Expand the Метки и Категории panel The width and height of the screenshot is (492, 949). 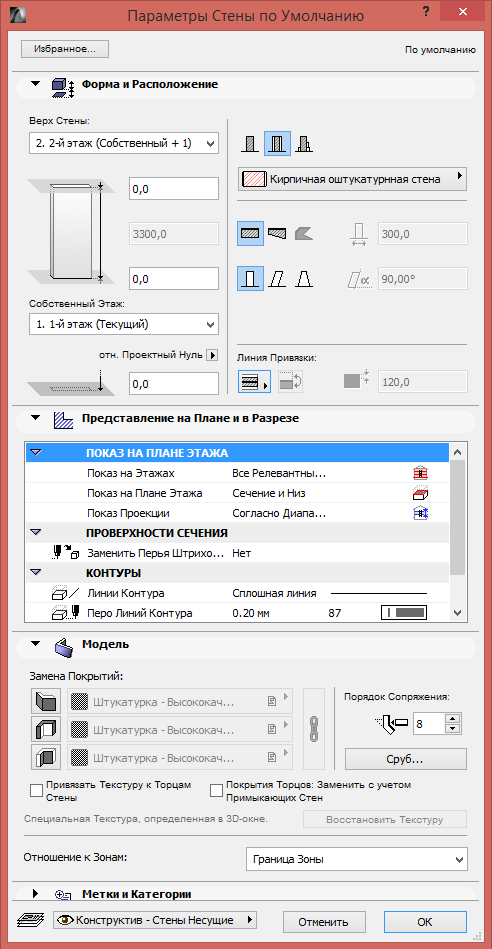pos(35,893)
